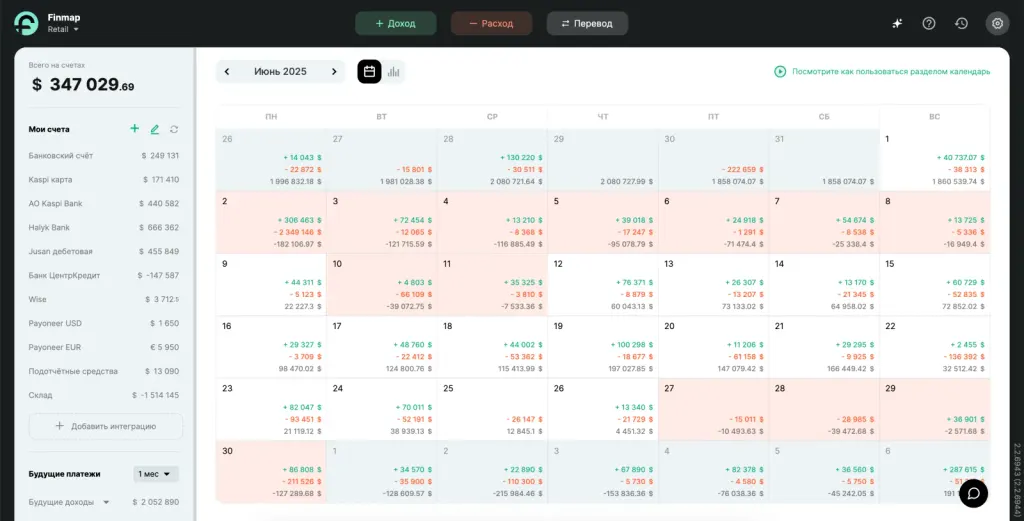Open the chat support bubble
The image size is (1024, 521).
(x=973, y=493)
